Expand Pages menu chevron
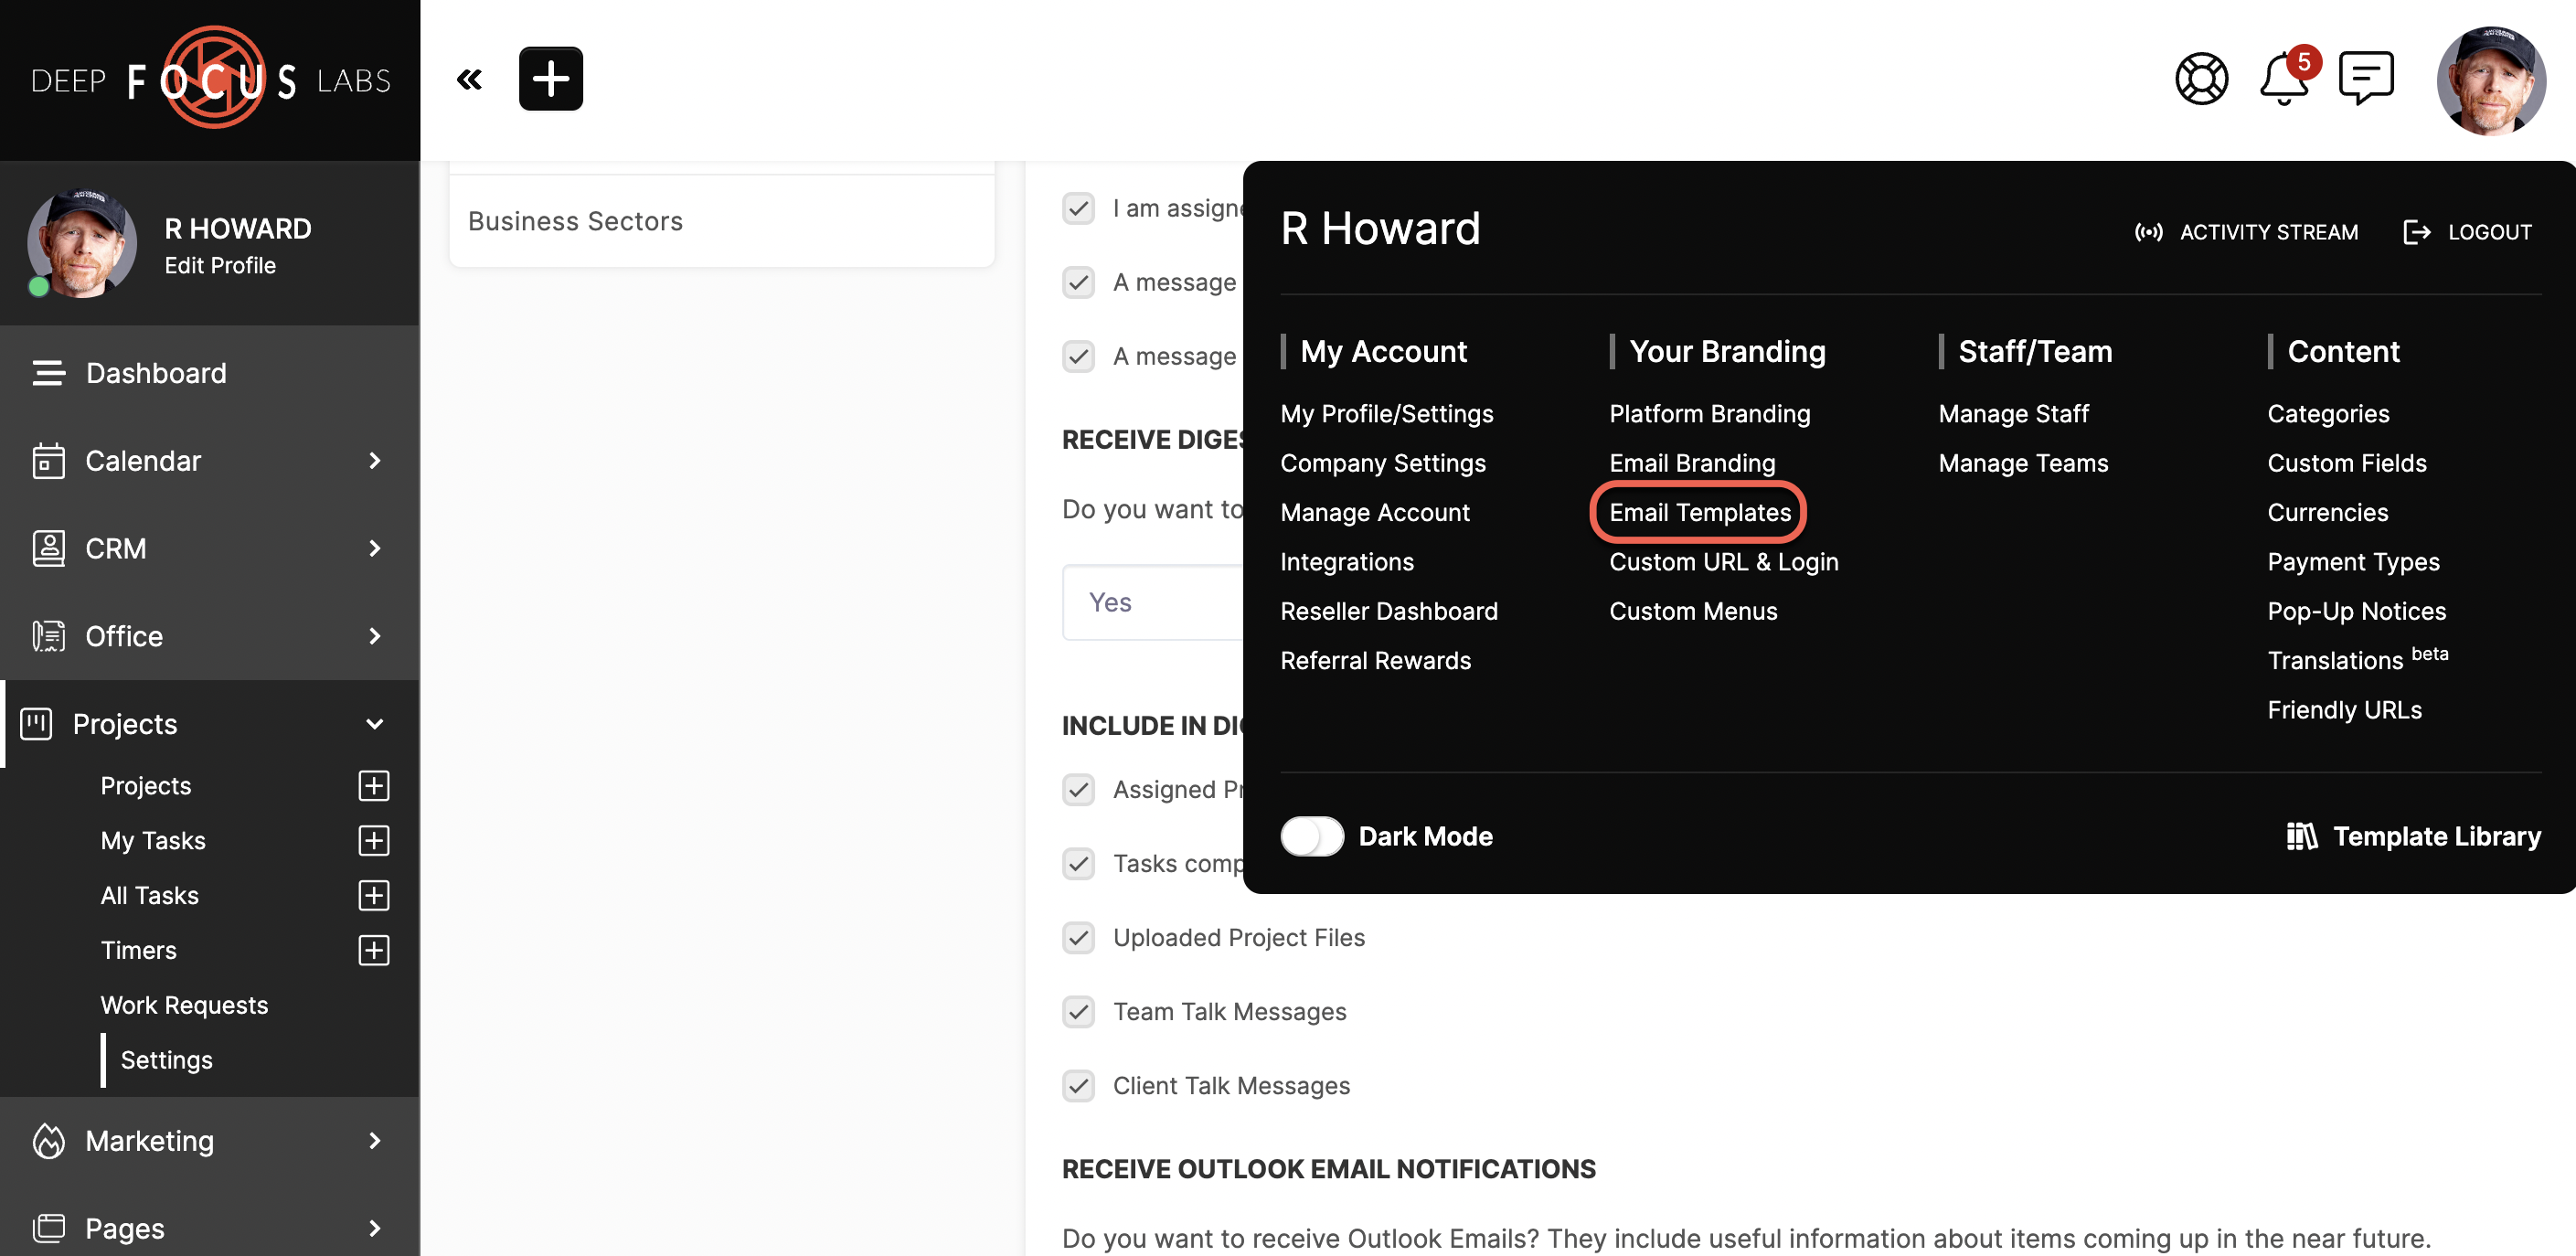This screenshot has height=1256, width=2576. tap(375, 1228)
